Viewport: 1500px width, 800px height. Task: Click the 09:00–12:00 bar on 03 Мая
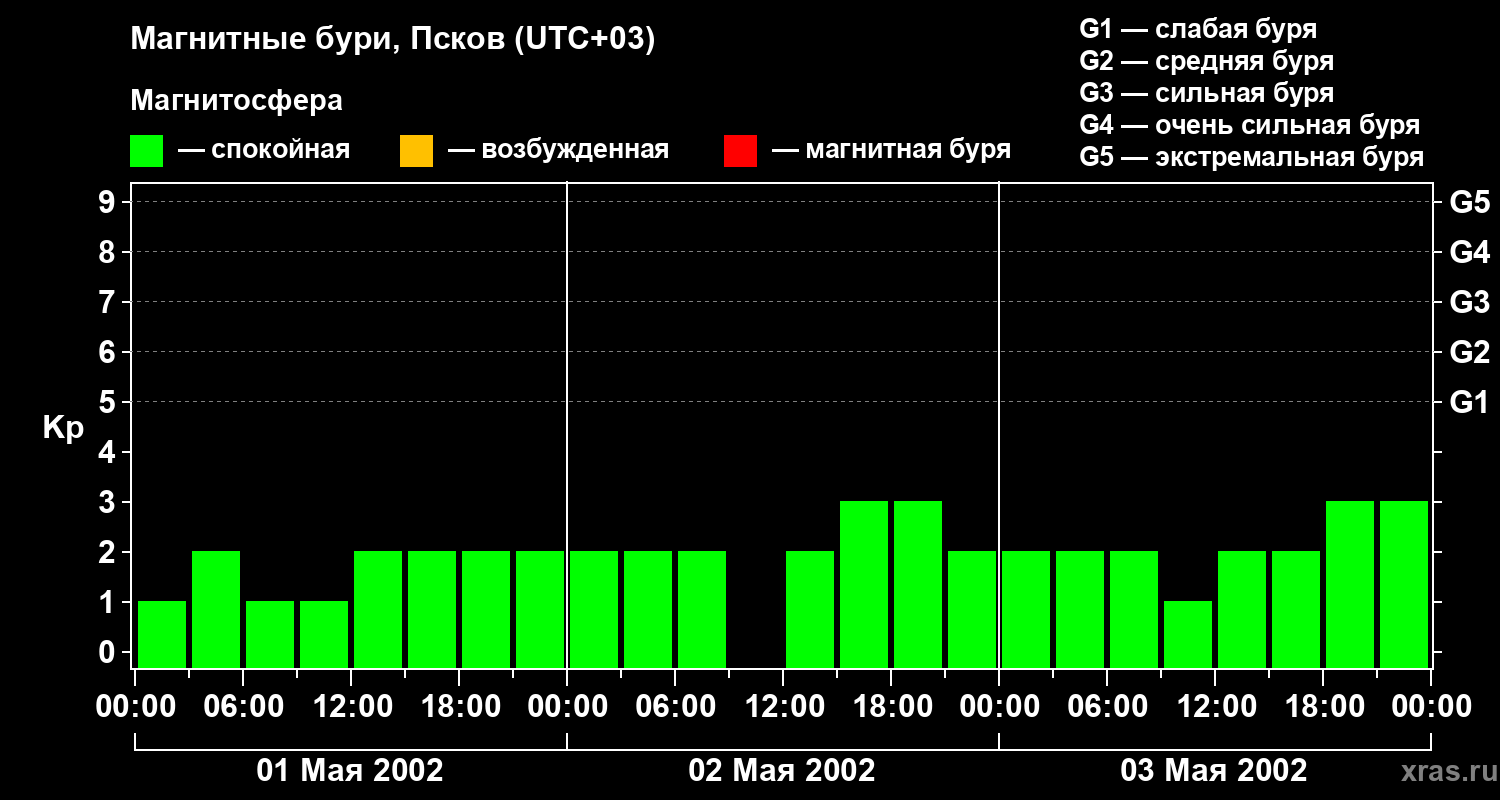[x=1188, y=634]
